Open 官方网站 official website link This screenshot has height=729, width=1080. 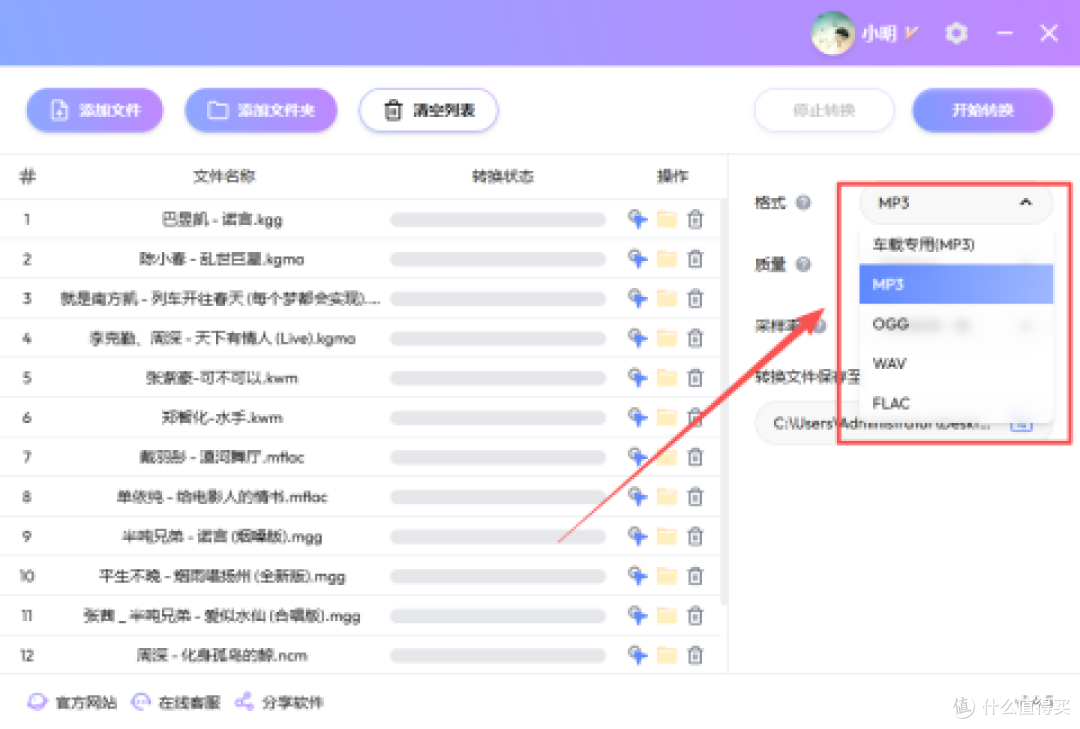pos(72,702)
